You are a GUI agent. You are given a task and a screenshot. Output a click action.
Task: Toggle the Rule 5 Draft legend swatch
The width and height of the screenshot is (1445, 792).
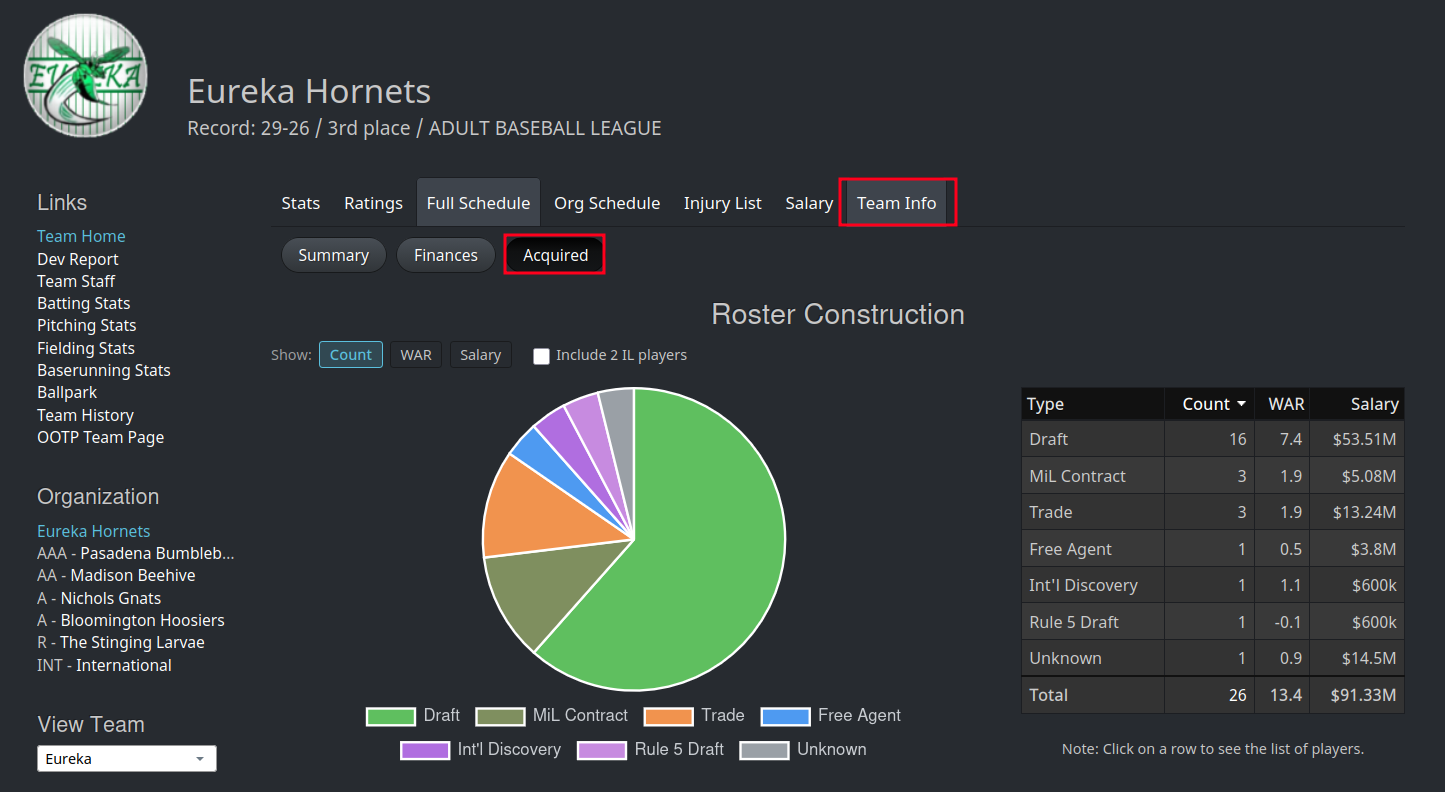coord(602,750)
